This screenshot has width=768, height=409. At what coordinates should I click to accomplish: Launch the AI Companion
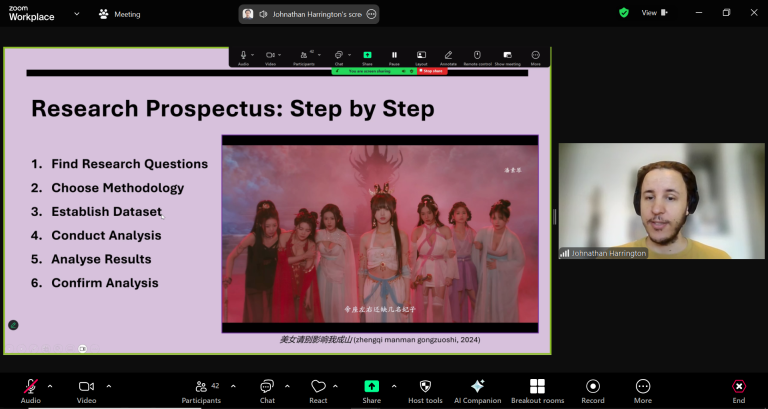coord(478,392)
